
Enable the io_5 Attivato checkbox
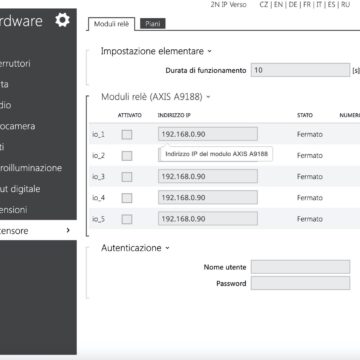(x=127, y=219)
